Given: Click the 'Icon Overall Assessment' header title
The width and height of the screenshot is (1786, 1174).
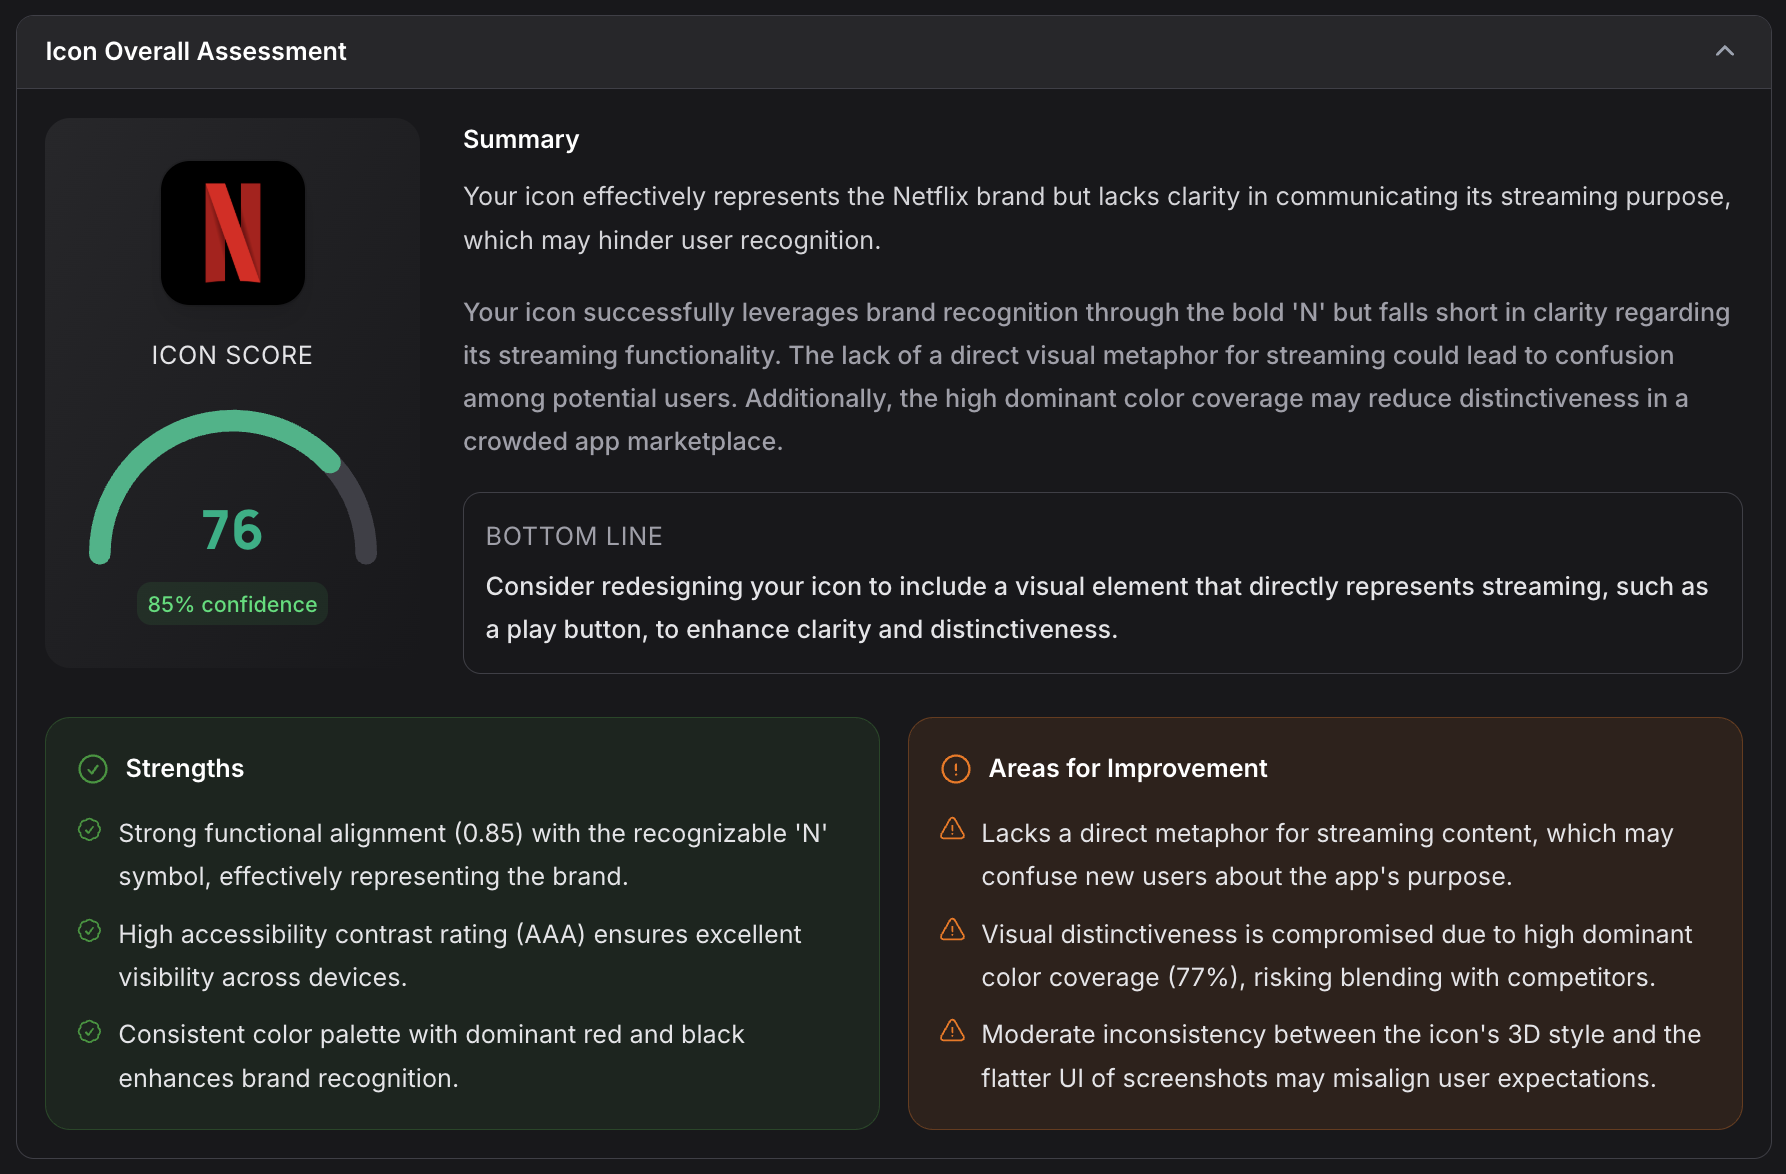Looking at the screenshot, I should [196, 51].
